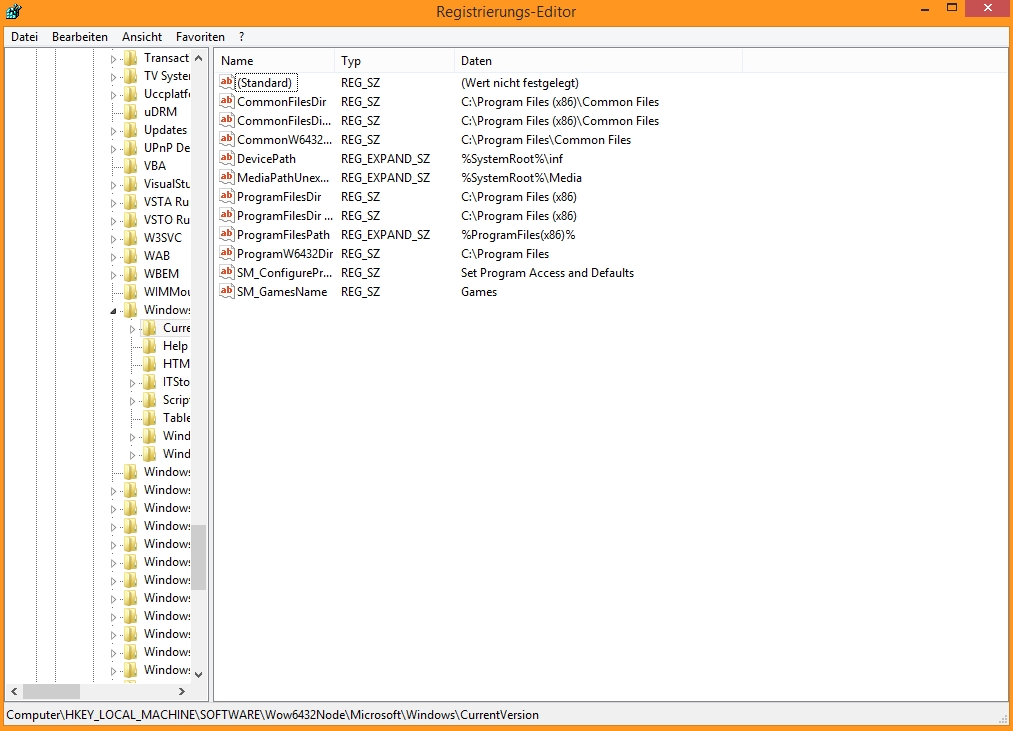This screenshot has height=731, width=1013.
Task: Open the Datei menu
Action: [x=25, y=37]
